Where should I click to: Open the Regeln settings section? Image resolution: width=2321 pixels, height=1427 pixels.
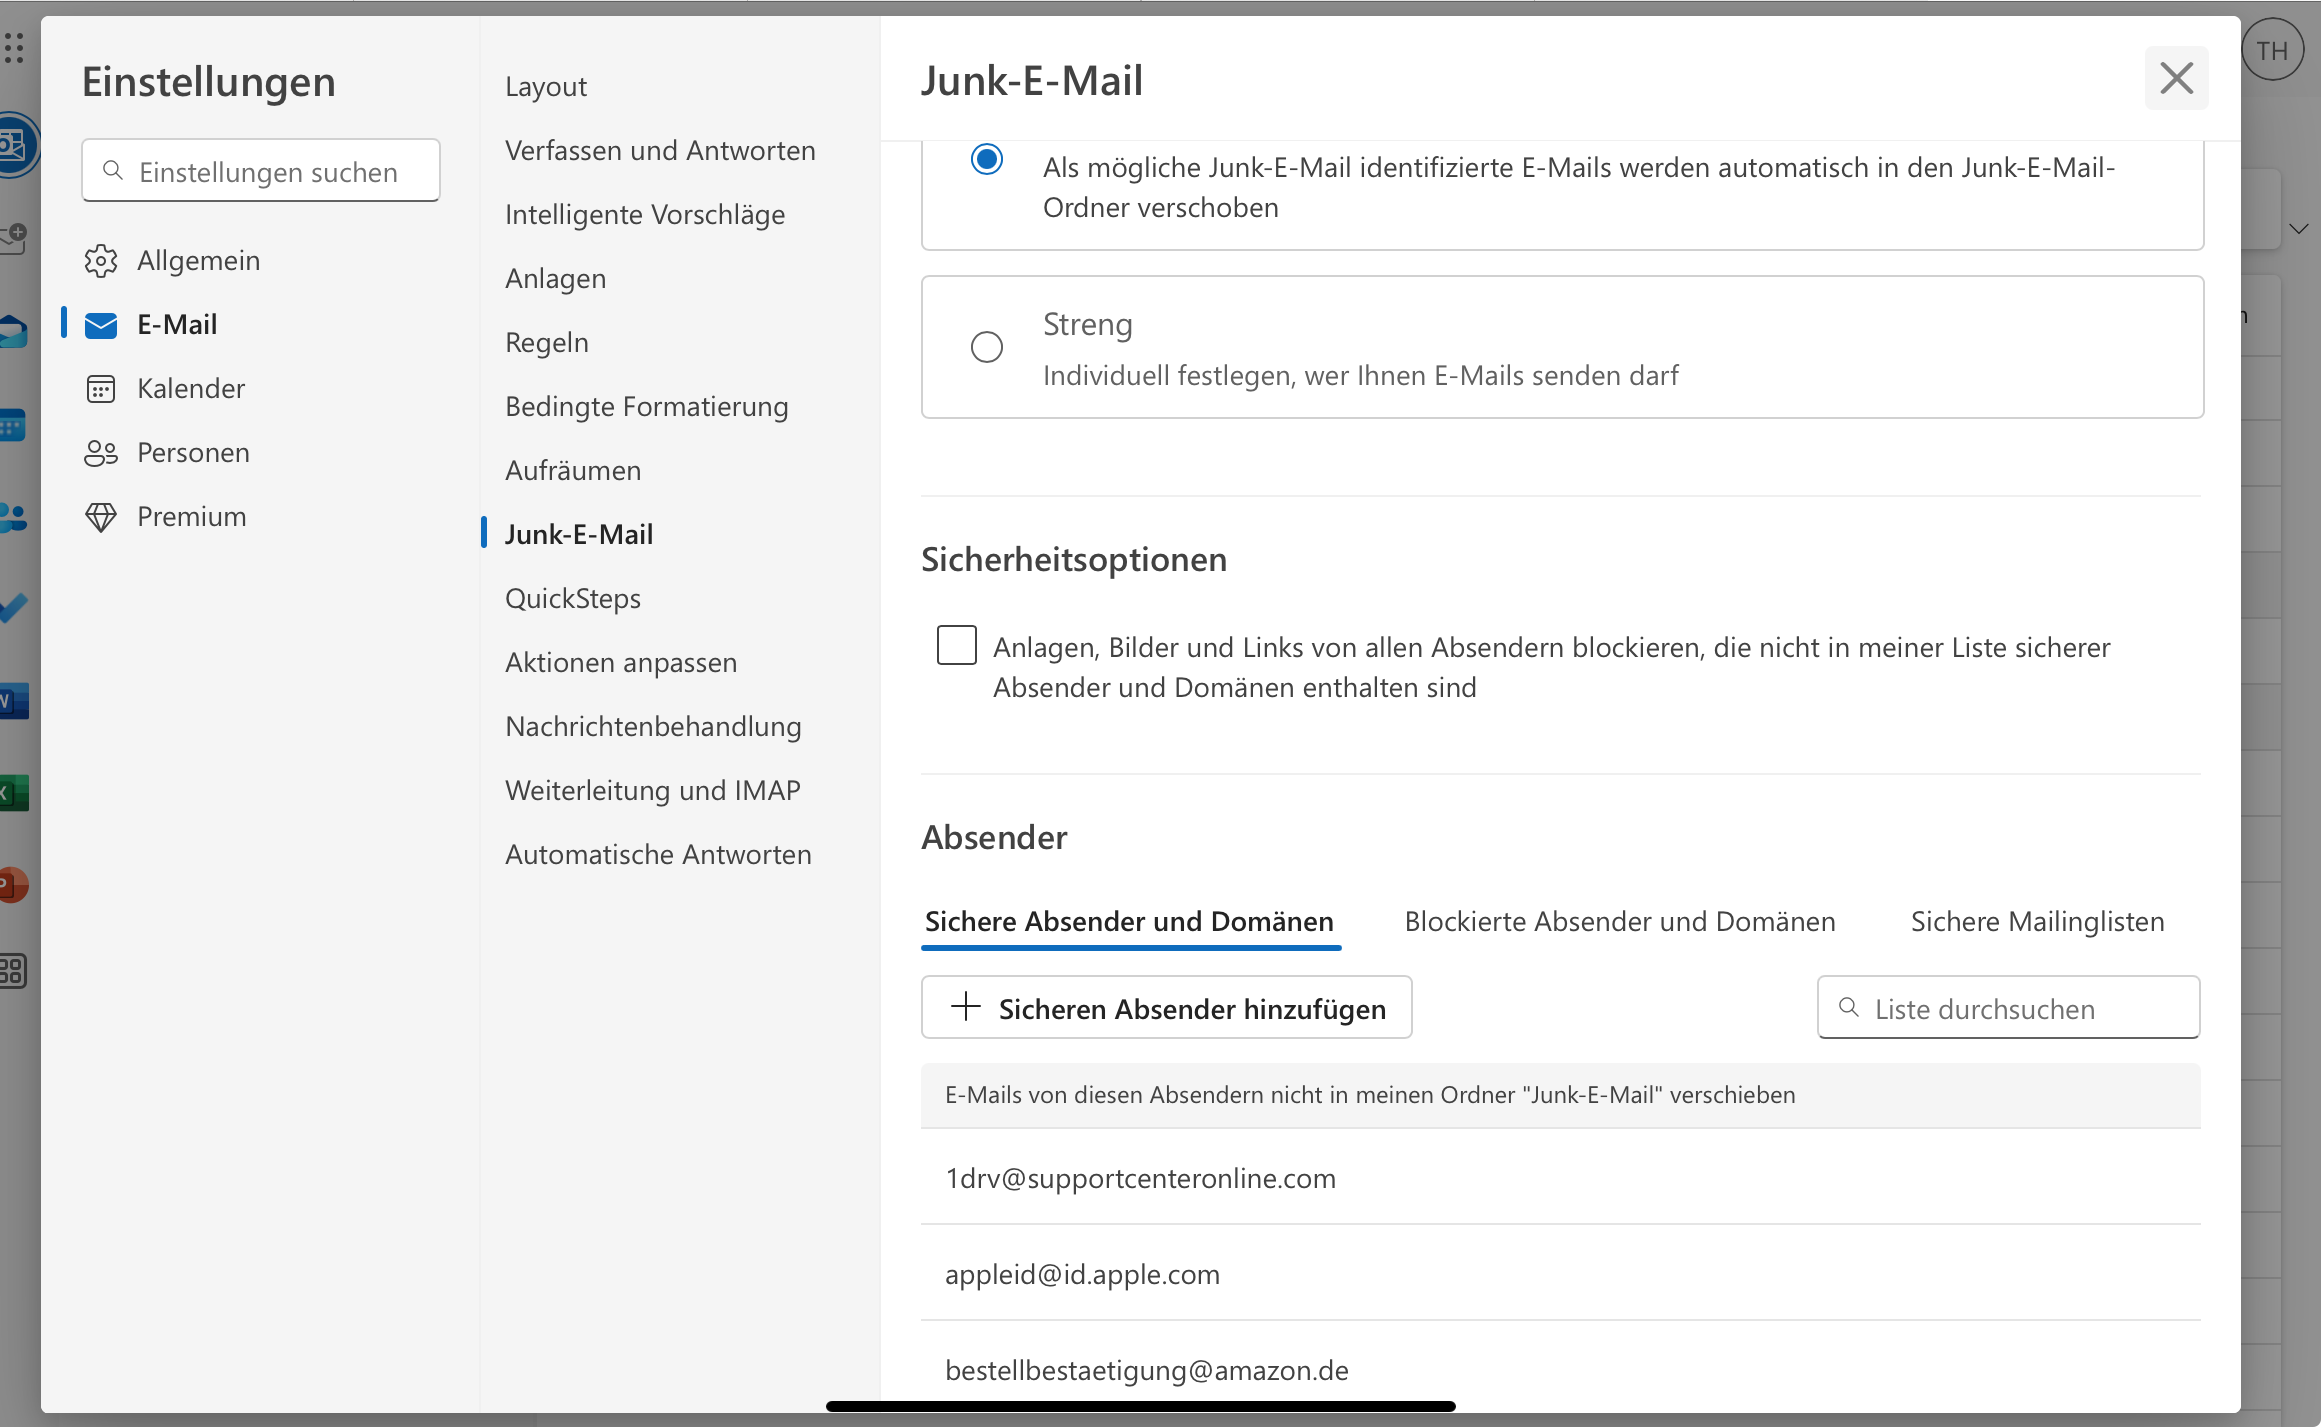[546, 342]
